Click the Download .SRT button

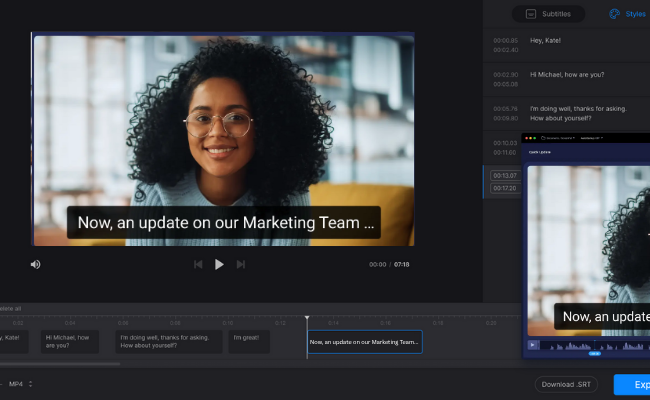tap(566, 385)
